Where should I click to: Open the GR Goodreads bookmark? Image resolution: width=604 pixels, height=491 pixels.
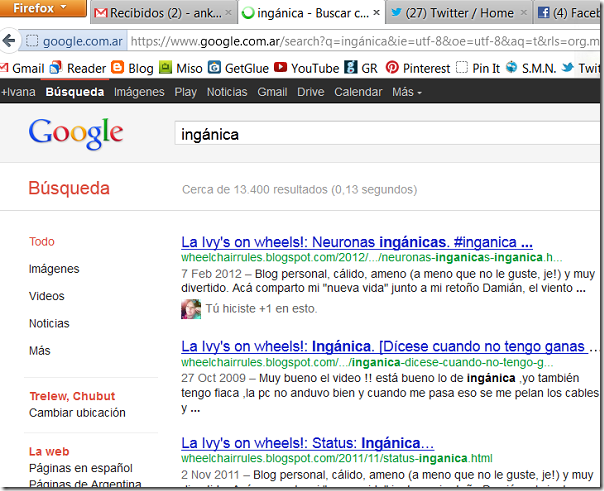(x=361, y=68)
